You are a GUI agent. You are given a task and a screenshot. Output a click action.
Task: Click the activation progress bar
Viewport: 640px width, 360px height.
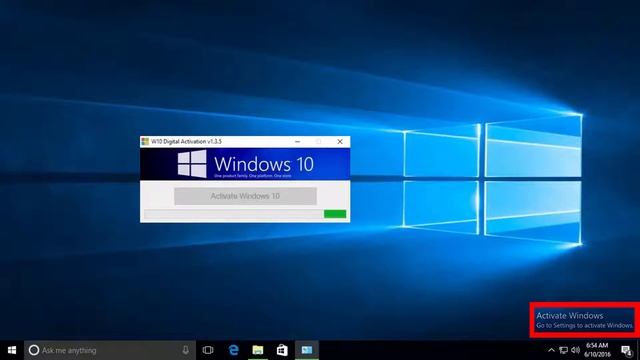245,214
